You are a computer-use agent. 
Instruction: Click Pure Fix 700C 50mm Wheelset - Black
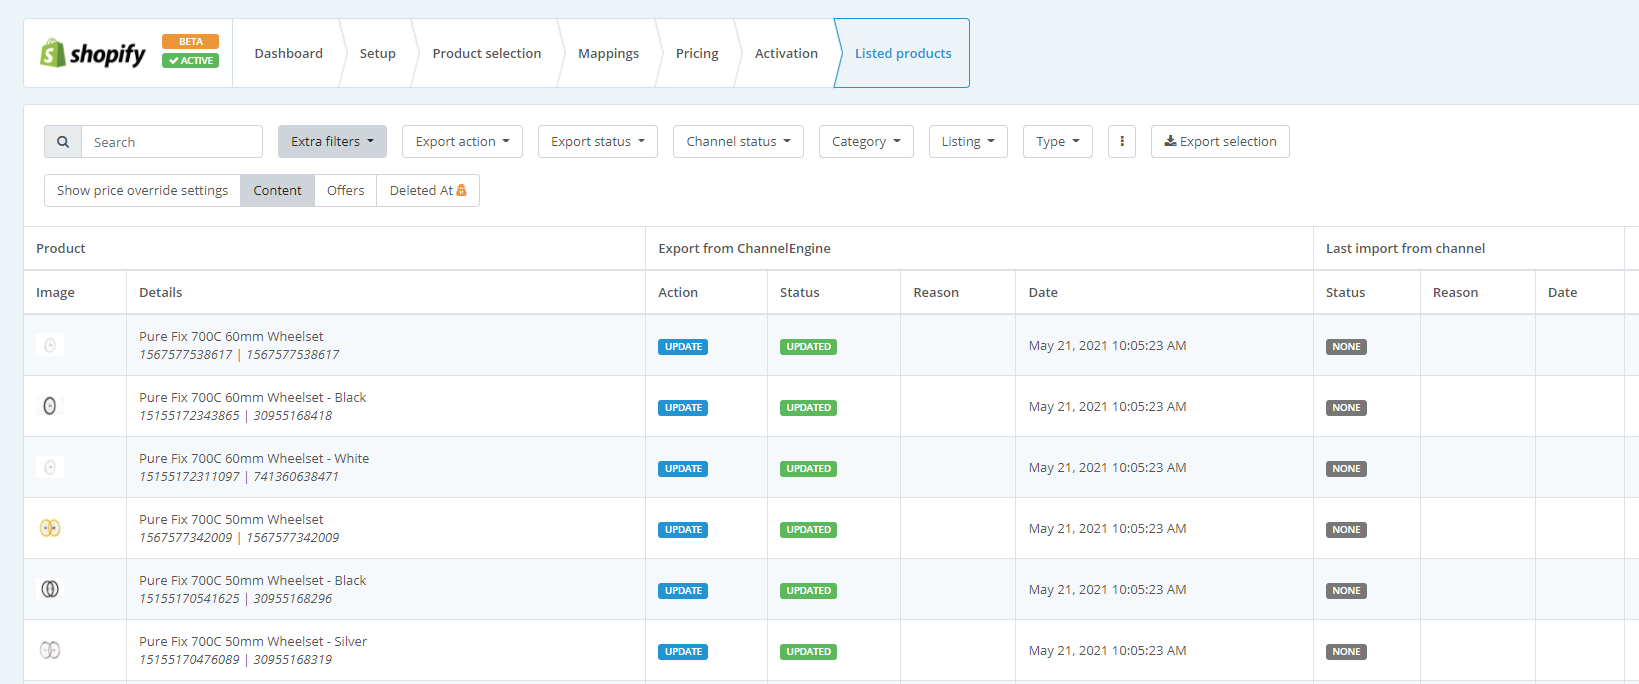pyautogui.click(x=252, y=580)
